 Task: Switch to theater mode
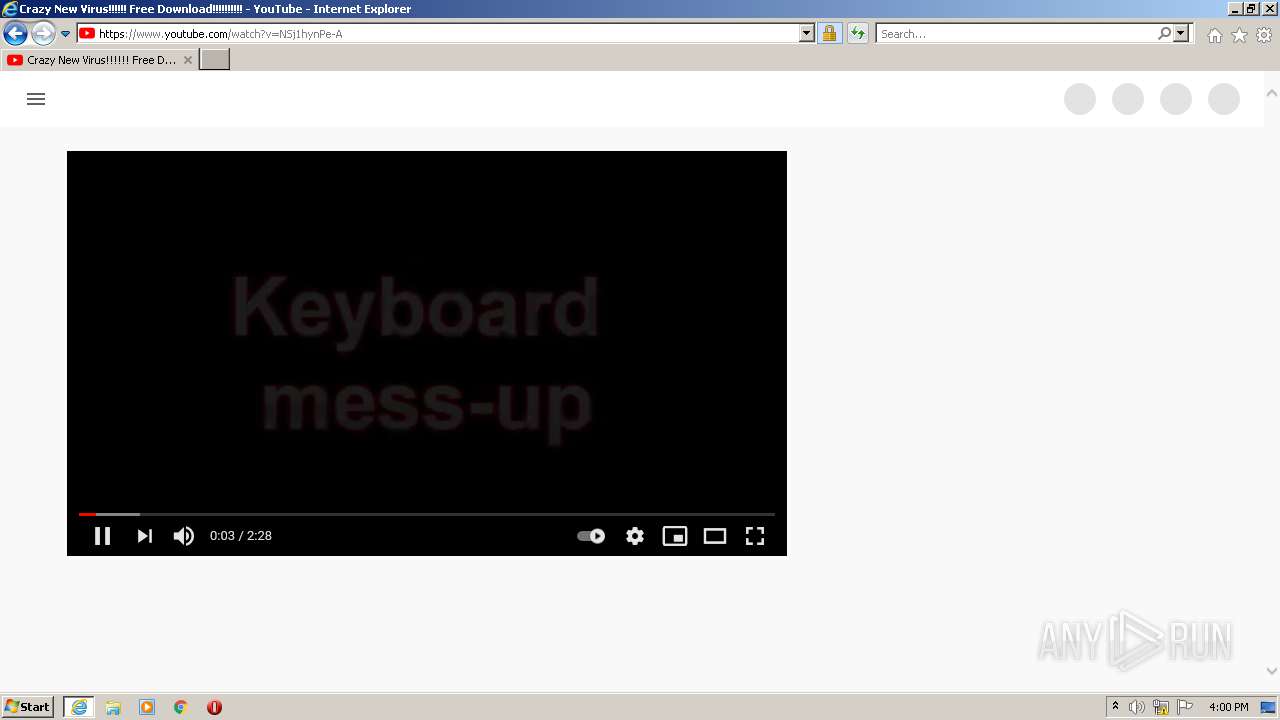tap(715, 536)
